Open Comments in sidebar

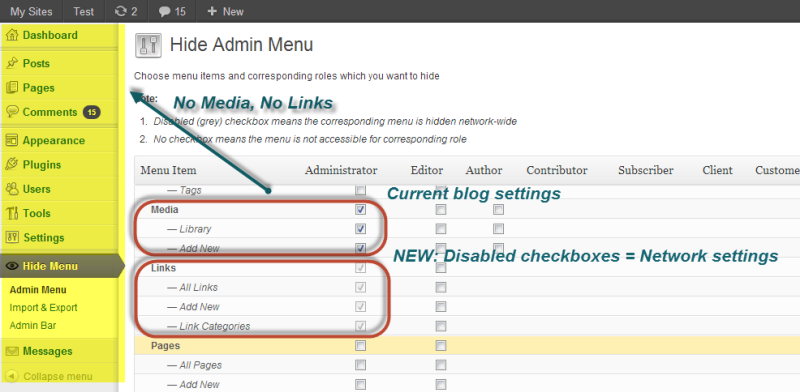49,112
